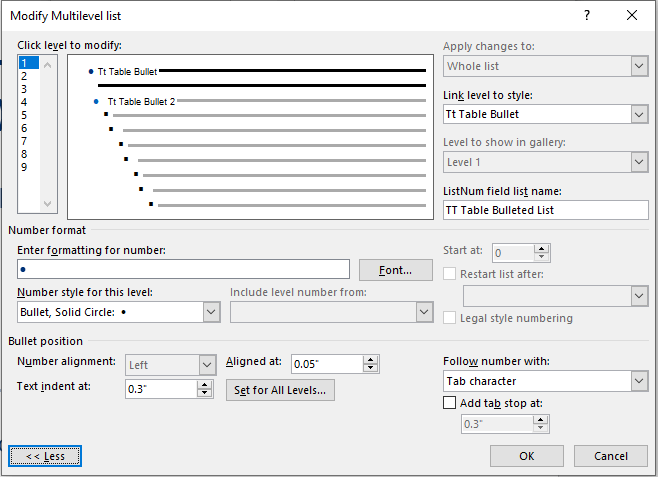Select level 9 in the level list
658x477 pixels.
pos(23,167)
